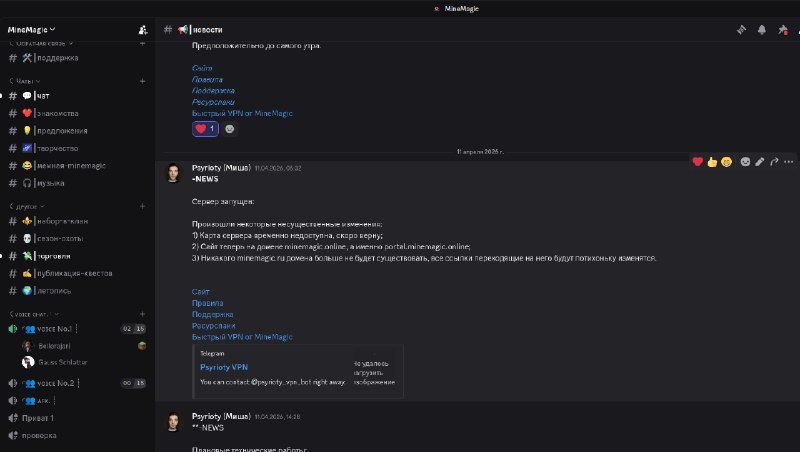Join the Приват 1 voice channel
Screen dimensions: 800x452
click(x=77, y=418)
